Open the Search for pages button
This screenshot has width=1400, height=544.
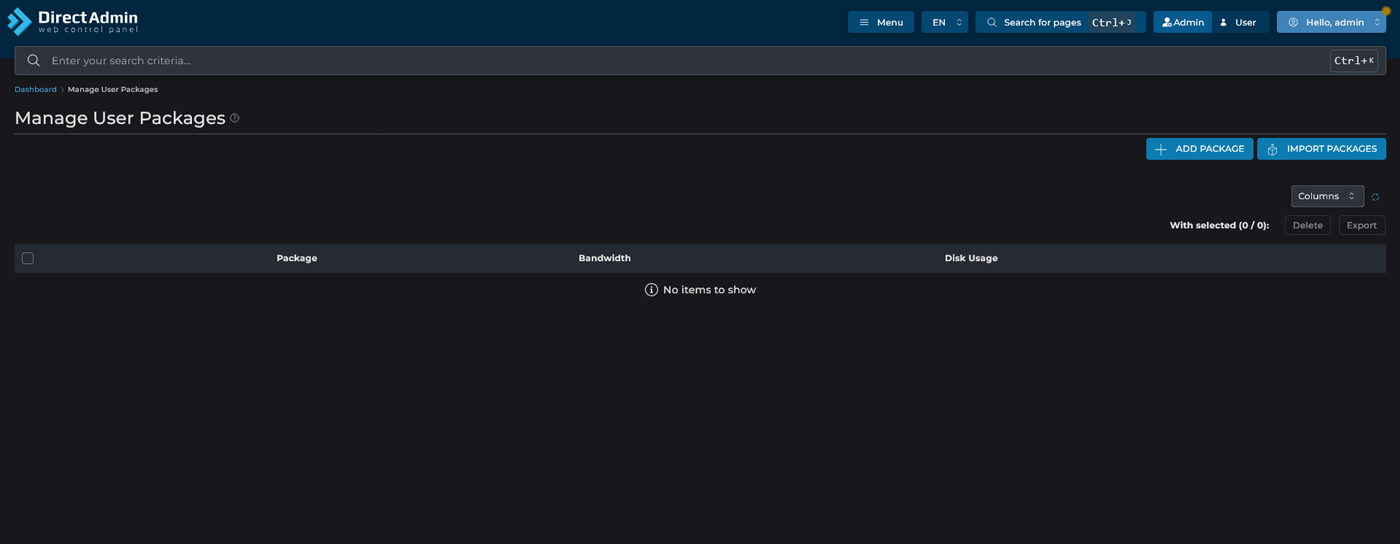tap(1060, 22)
